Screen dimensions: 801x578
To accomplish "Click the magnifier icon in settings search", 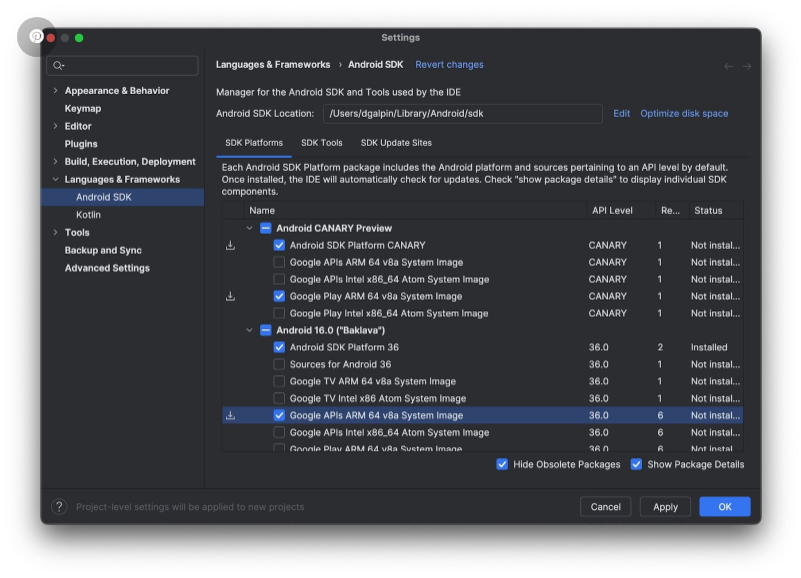I will click(59, 66).
